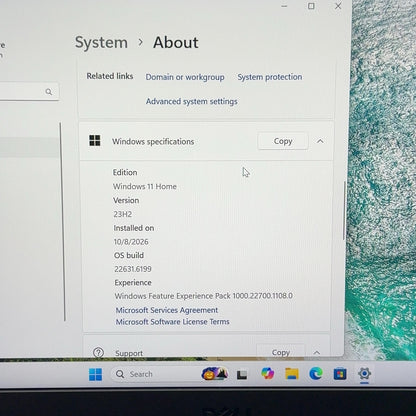The height and width of the screenshot is (416, 416).
Task: Copy the Windows specifications
Action: click(283, 141)
